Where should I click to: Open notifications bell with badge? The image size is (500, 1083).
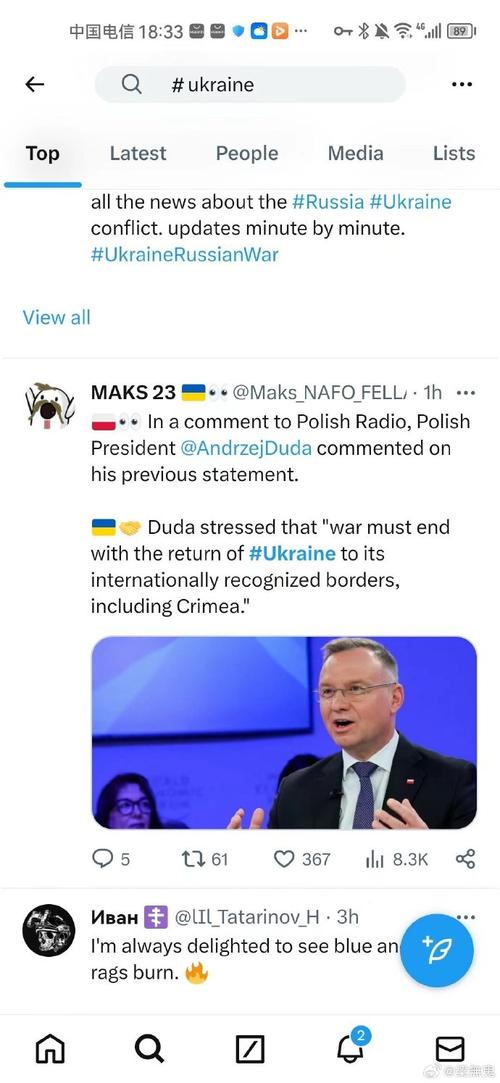(351, 1046)
